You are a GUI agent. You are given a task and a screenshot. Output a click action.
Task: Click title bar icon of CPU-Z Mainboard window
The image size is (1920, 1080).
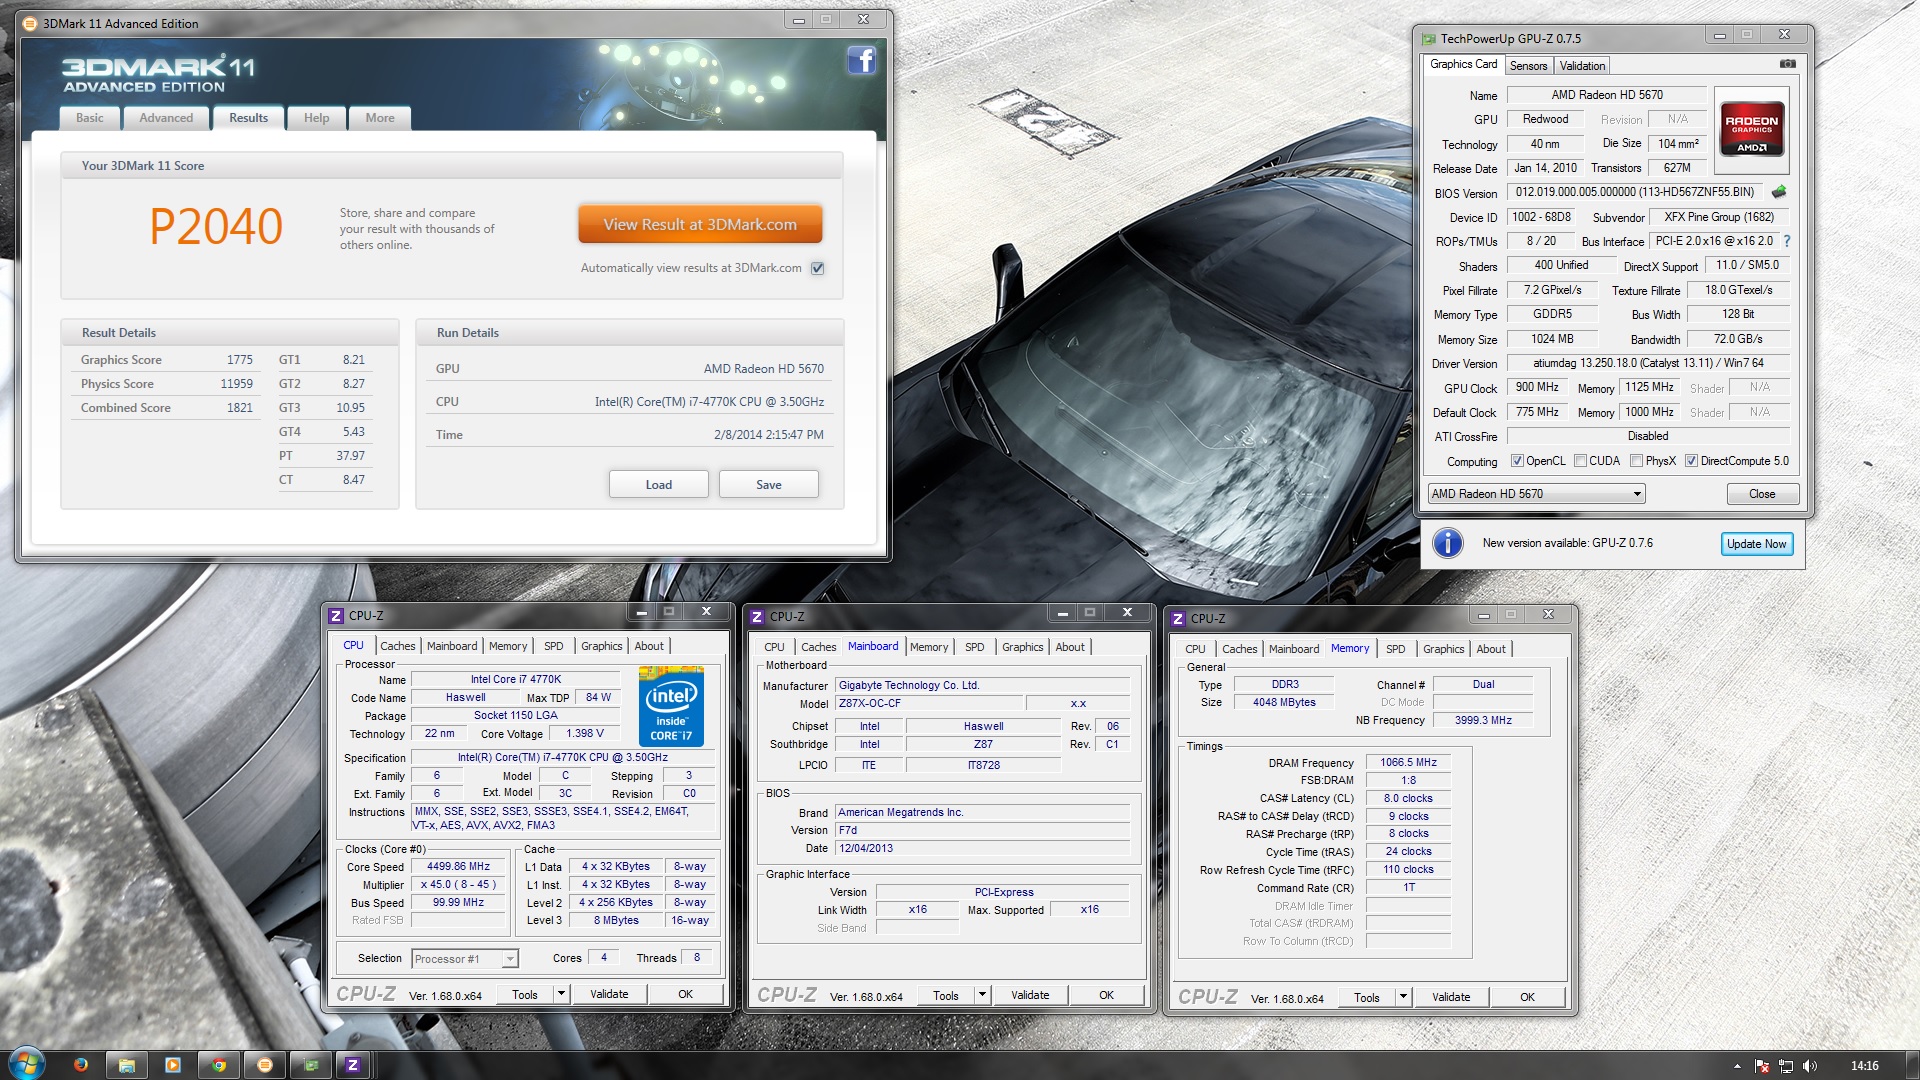(757, 617)
